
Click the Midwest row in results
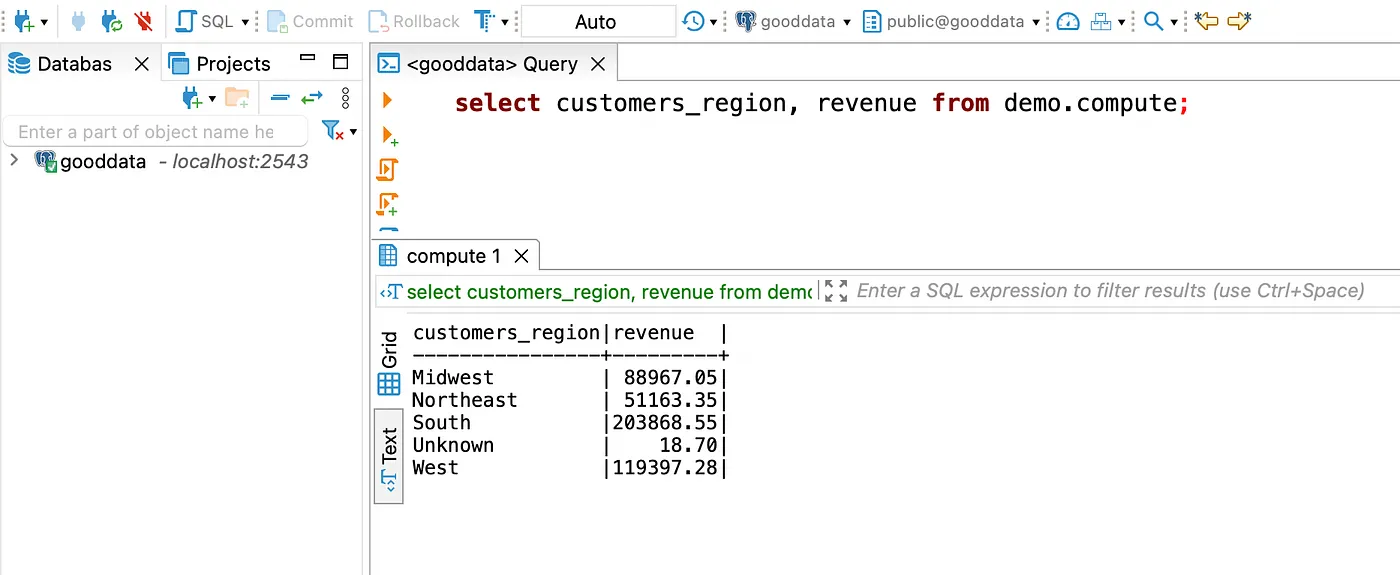coord(569,378)
